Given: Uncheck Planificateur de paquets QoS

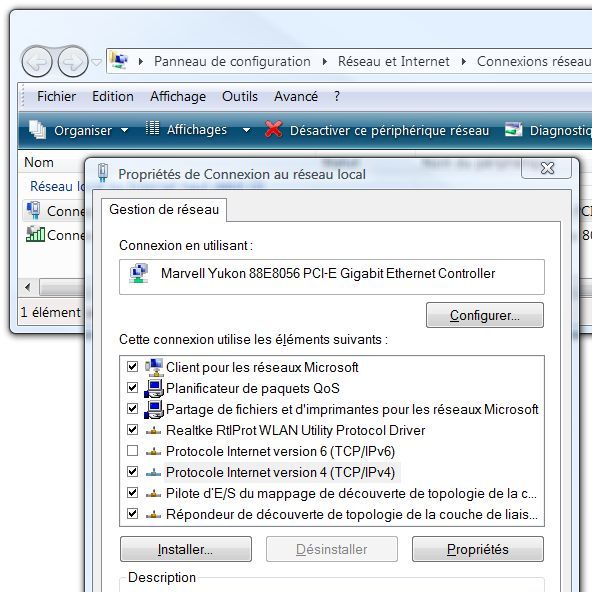Looking at the screenshot, I should 133,388.
